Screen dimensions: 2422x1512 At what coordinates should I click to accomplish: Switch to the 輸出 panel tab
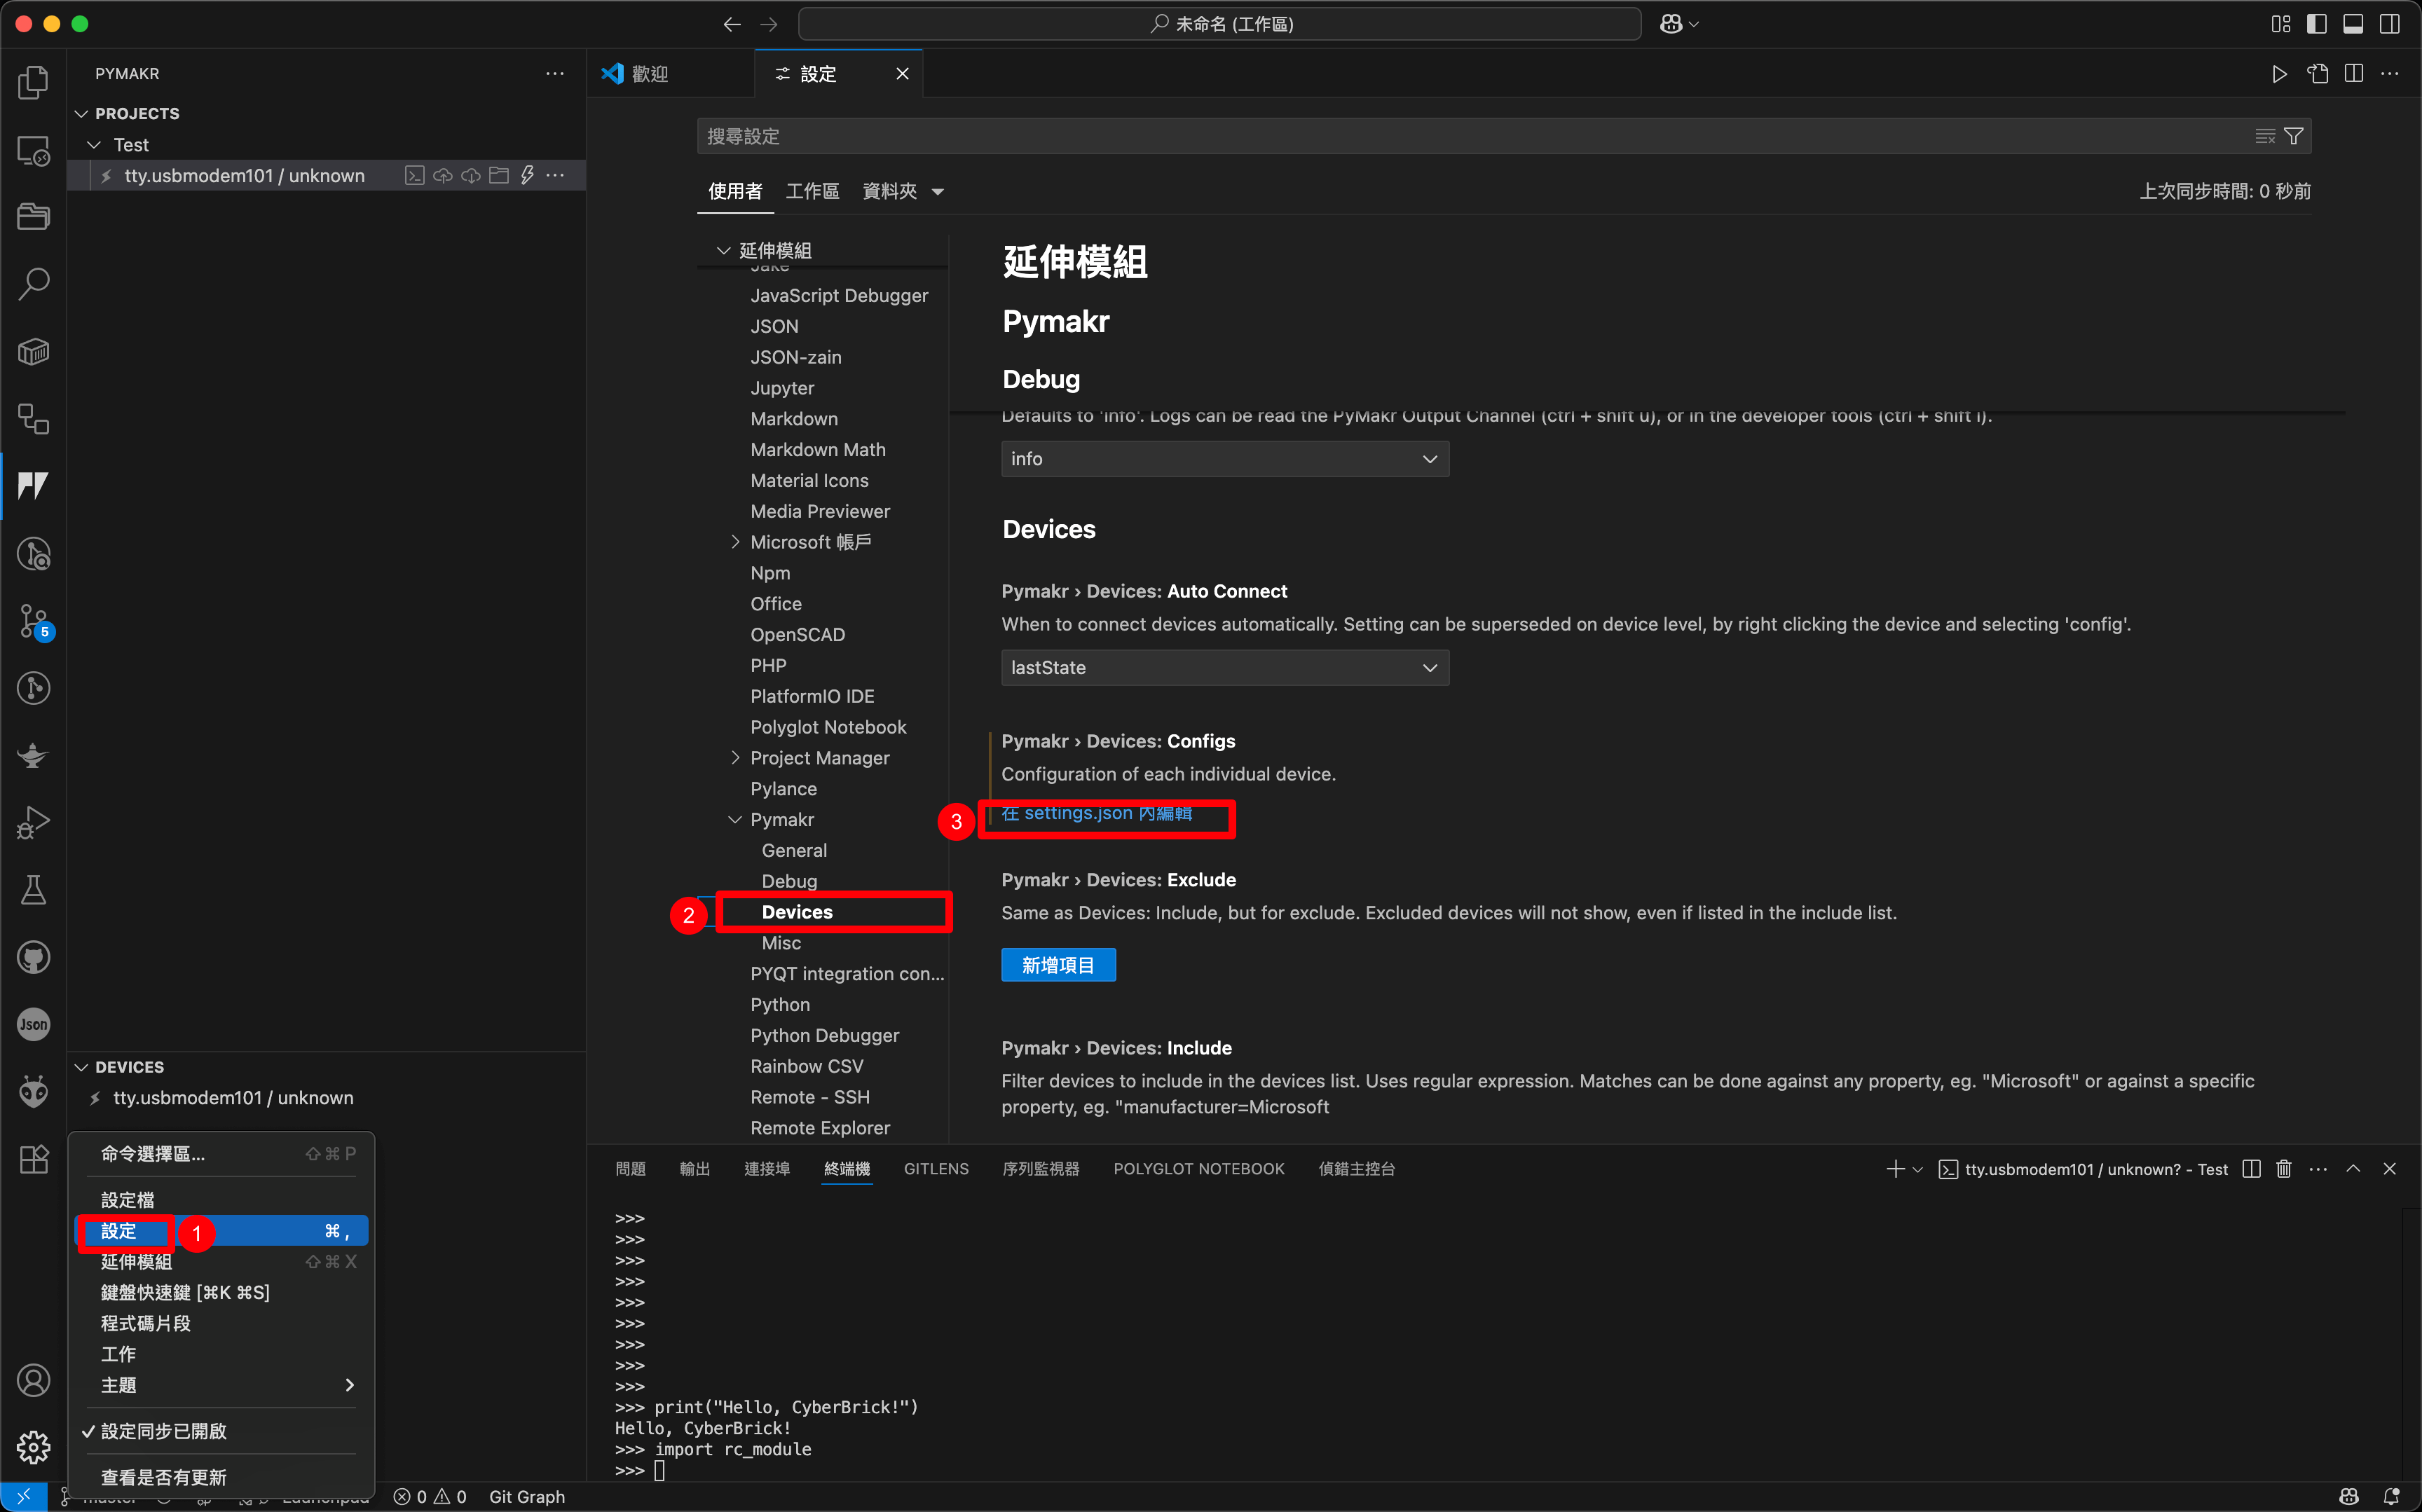coord(694,1169)
